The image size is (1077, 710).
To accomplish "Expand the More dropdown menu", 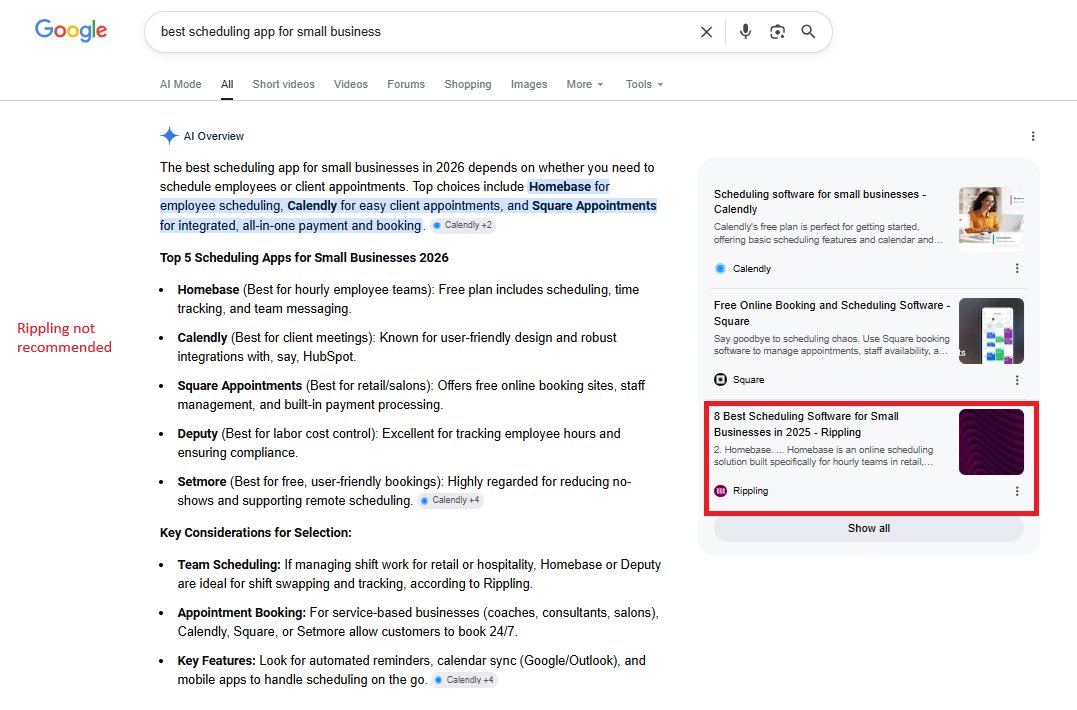I will (585, 84).
